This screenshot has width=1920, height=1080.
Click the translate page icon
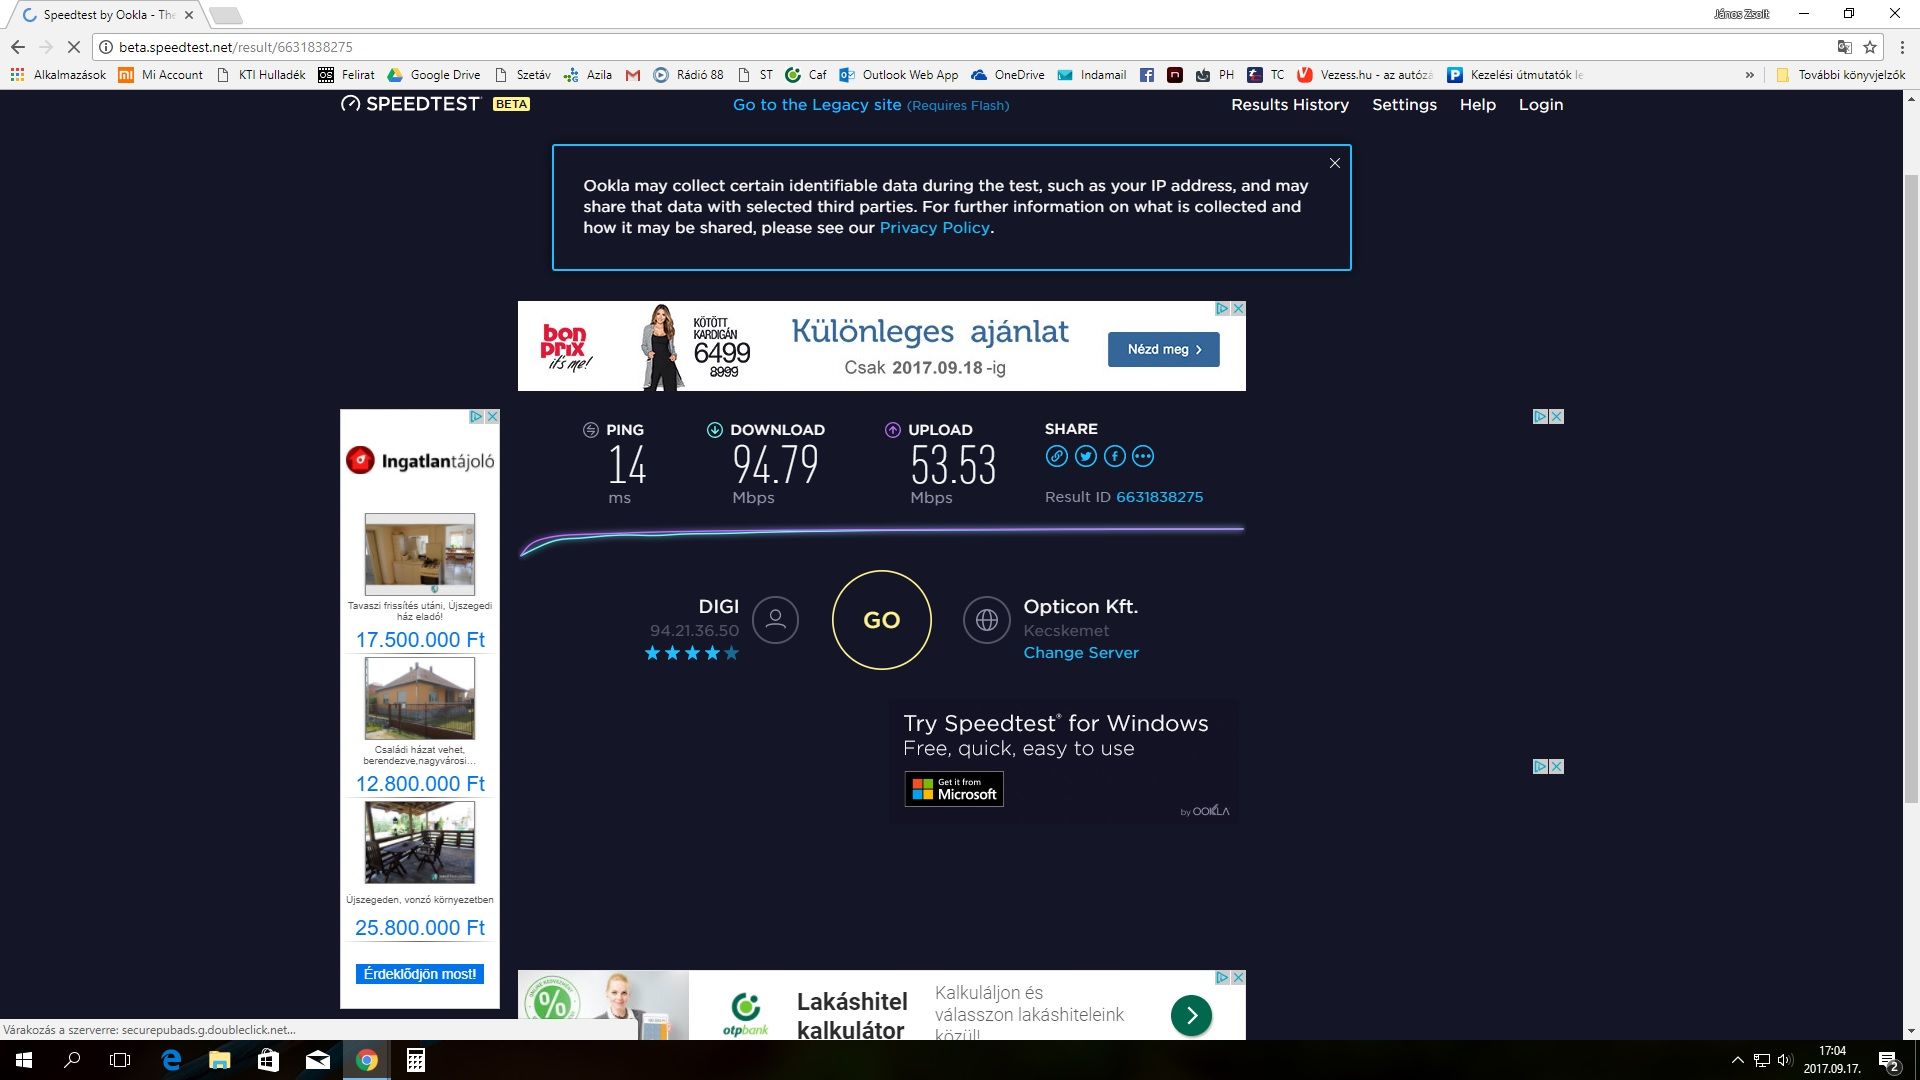pyautogui.click(x=1844, y=47)
